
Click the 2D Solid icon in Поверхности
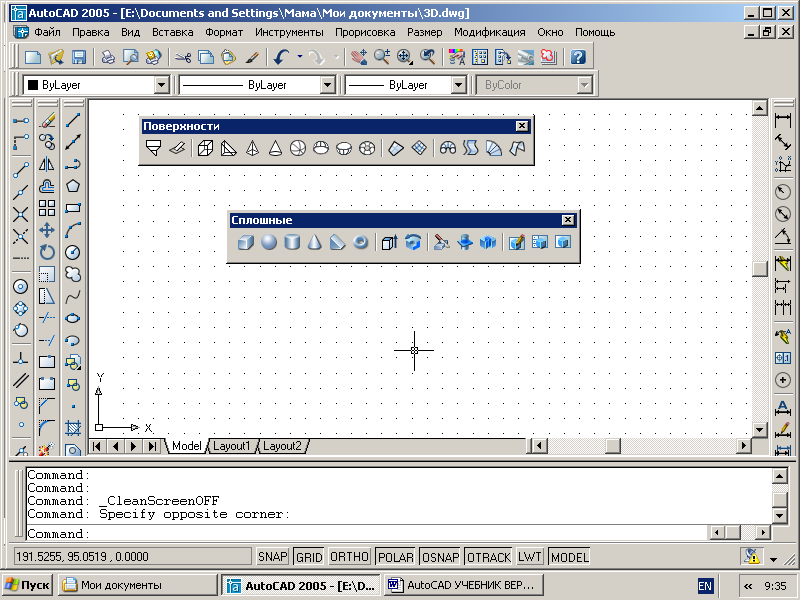click(154, 148)
